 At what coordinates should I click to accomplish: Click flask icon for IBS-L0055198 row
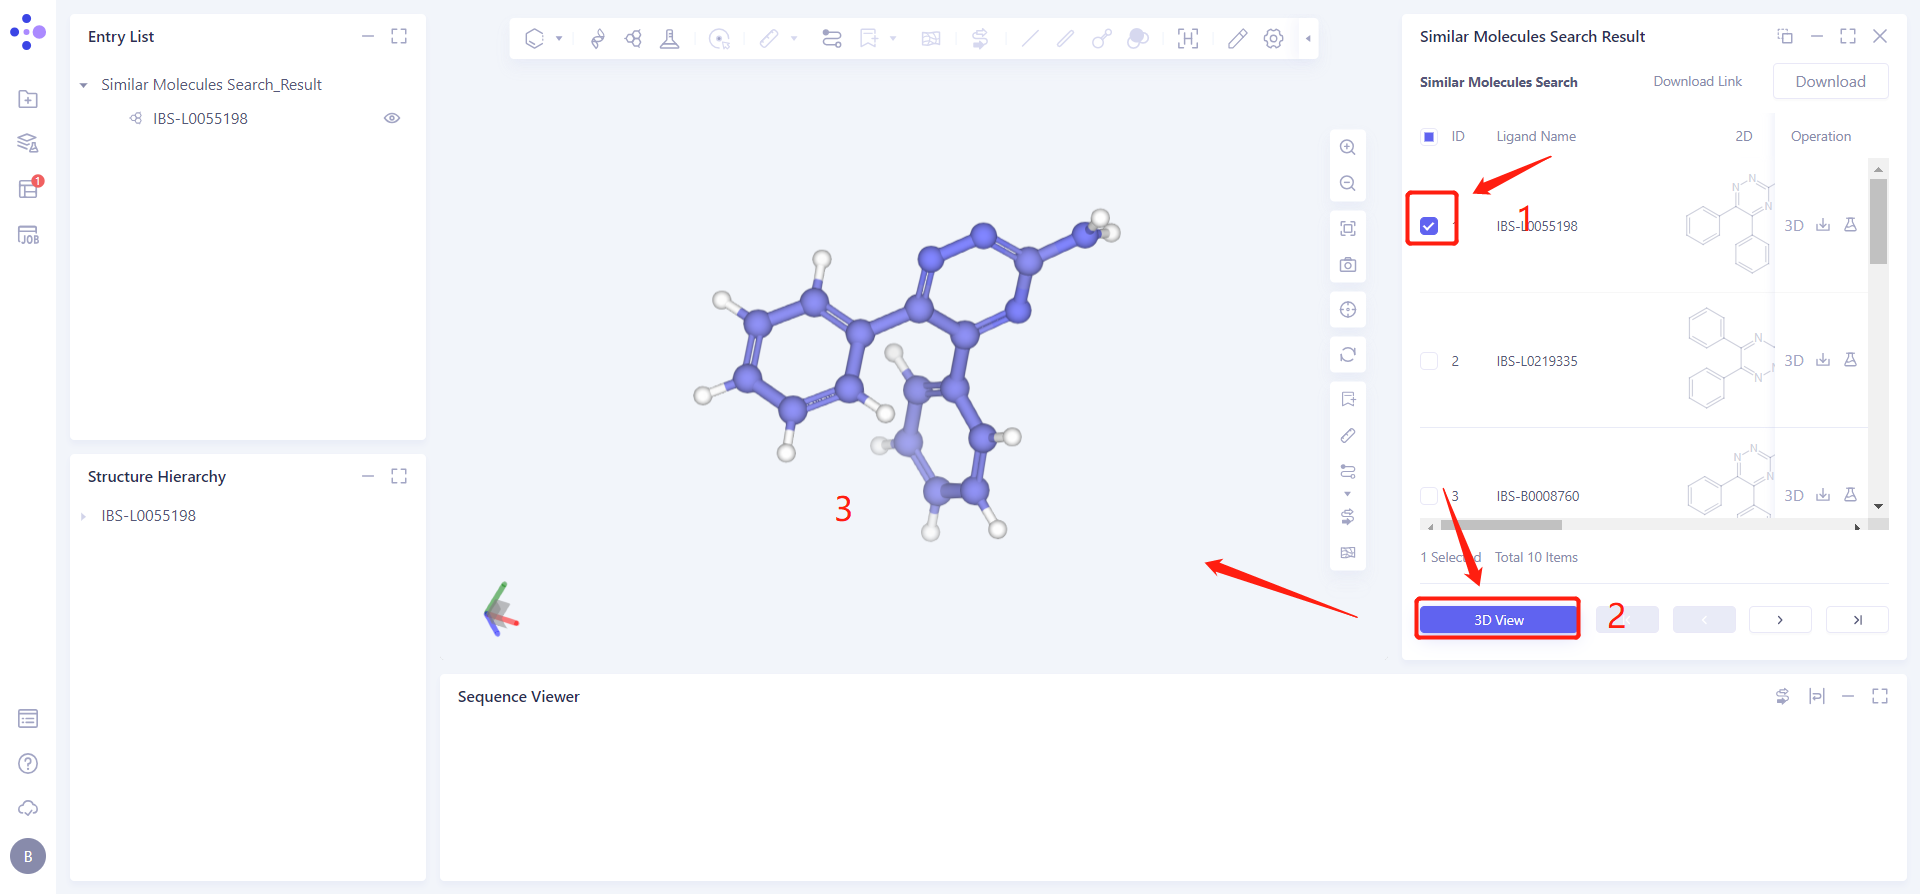[1850, 225]
